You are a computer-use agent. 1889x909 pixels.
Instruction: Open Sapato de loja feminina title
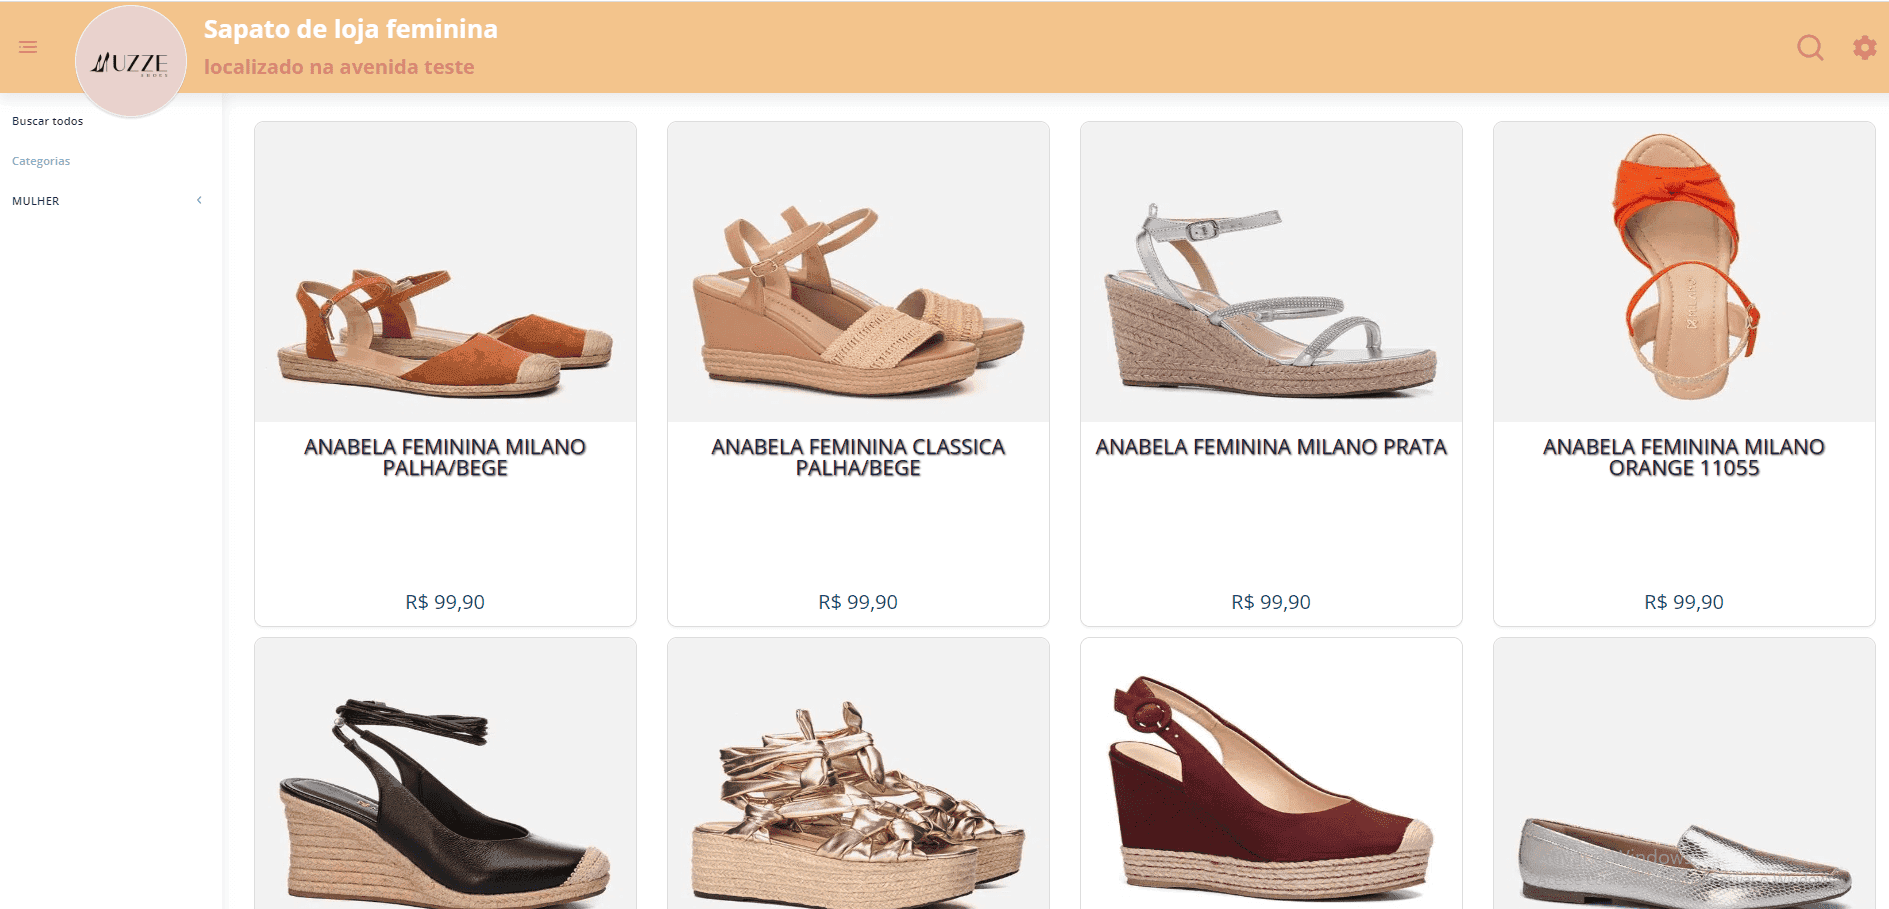click(350, 29)
